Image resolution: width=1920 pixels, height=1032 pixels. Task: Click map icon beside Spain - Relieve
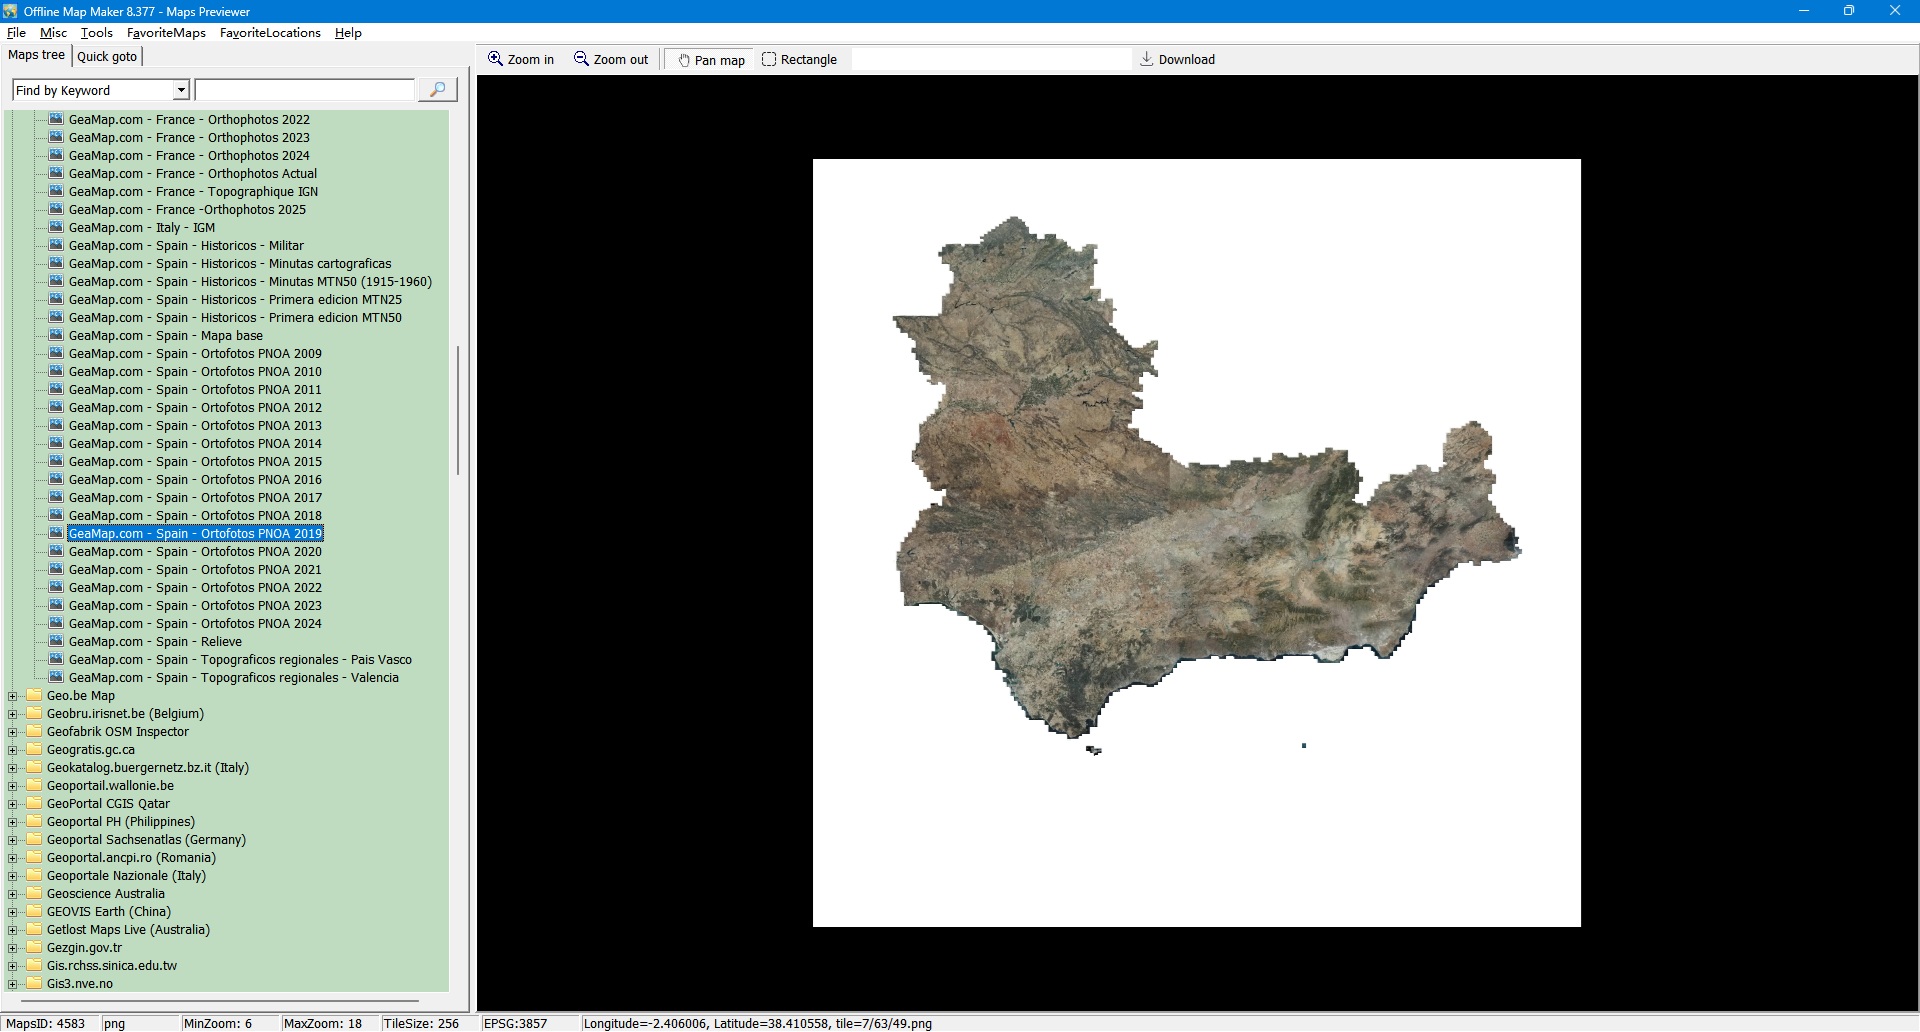point(57,642)
